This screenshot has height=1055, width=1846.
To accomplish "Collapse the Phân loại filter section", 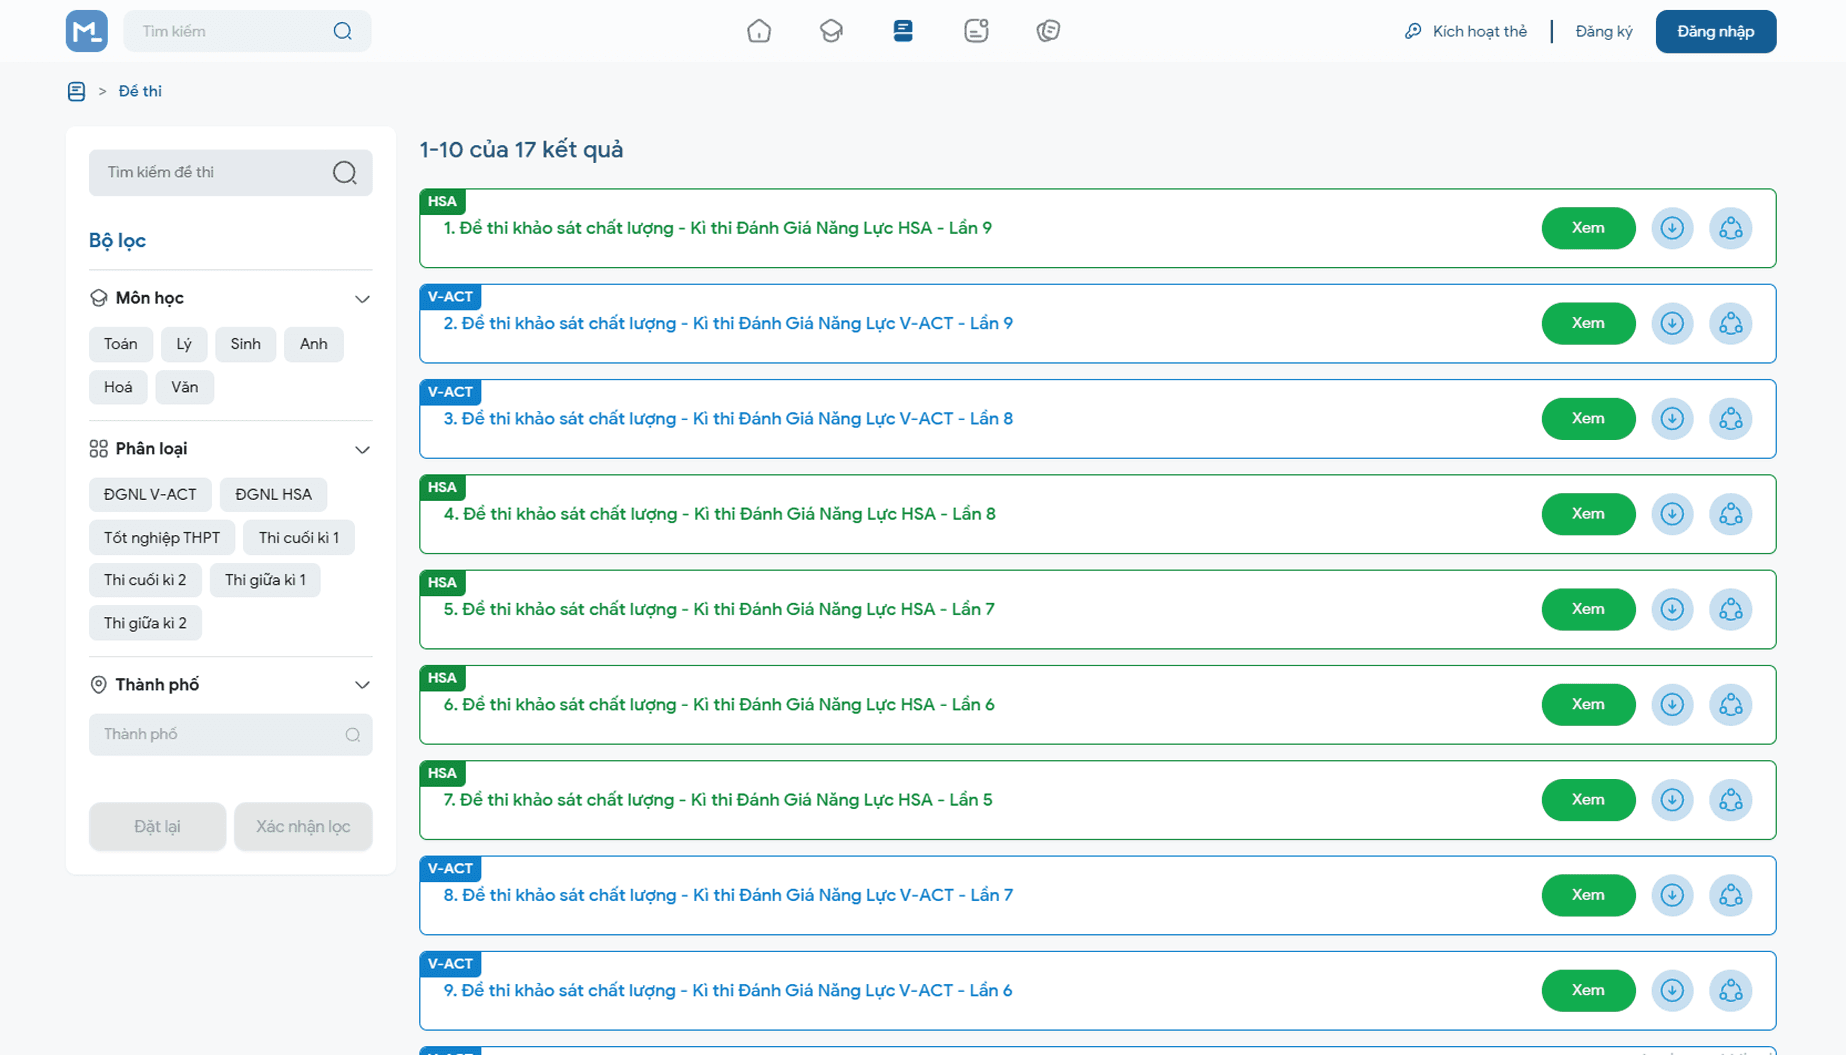I will (362, 450).
